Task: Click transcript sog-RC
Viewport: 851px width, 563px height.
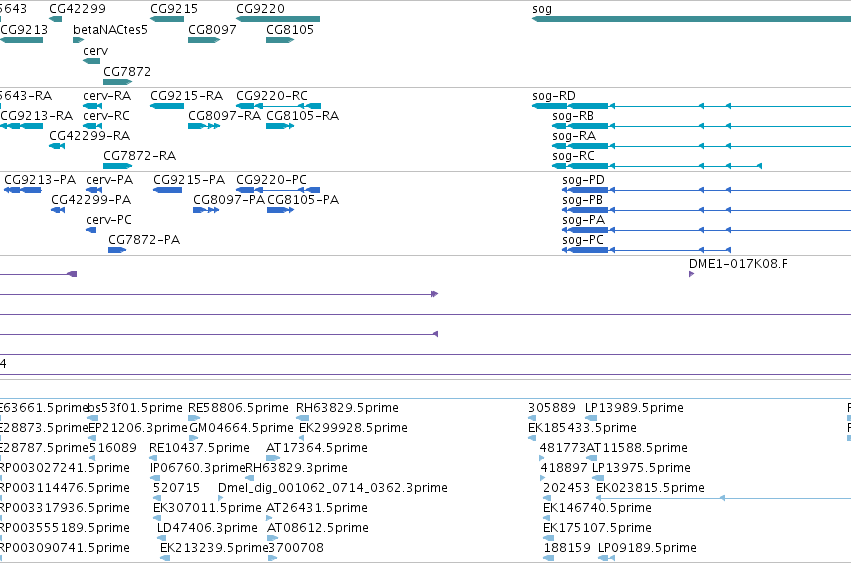Action: click(x=573, y=156)
